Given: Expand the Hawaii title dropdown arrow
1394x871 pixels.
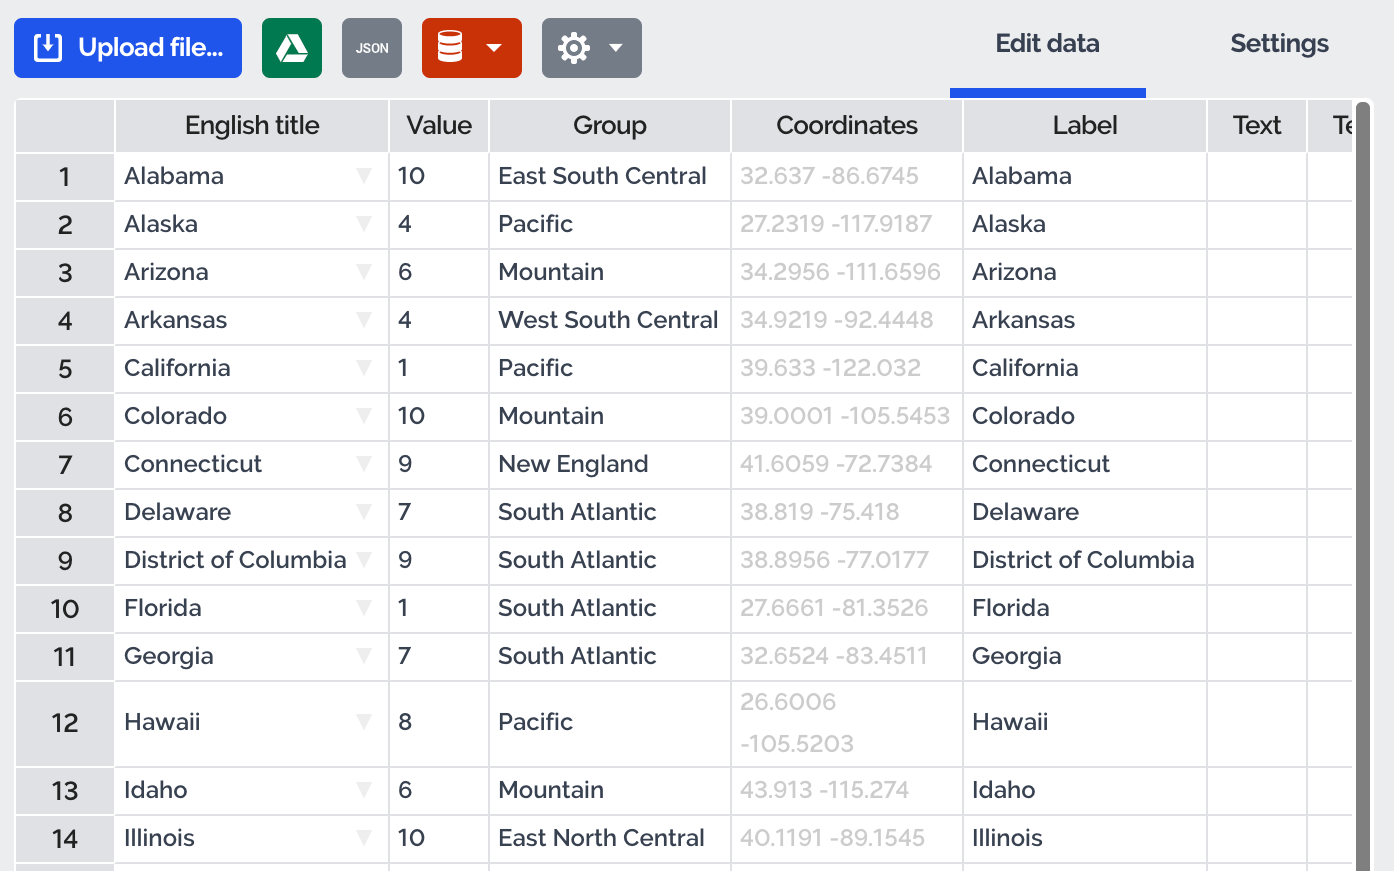Looking at the screenshot, I should coord(364,722).
